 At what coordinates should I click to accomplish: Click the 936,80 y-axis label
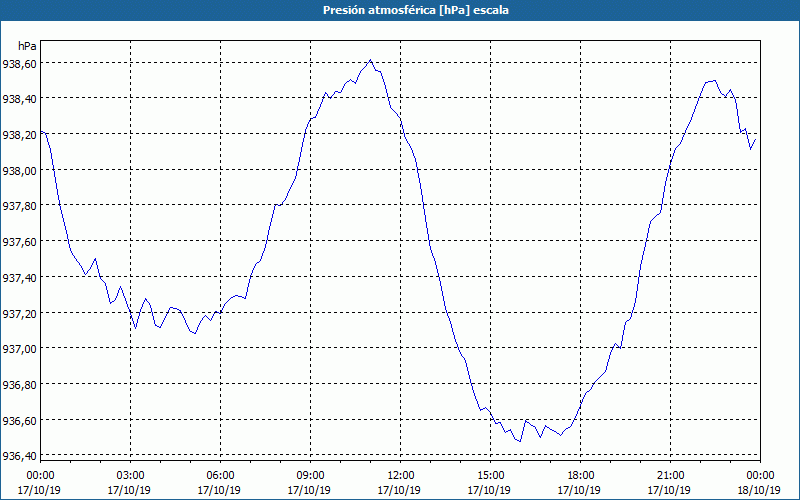pyautogui.click(x=19, y=385)
